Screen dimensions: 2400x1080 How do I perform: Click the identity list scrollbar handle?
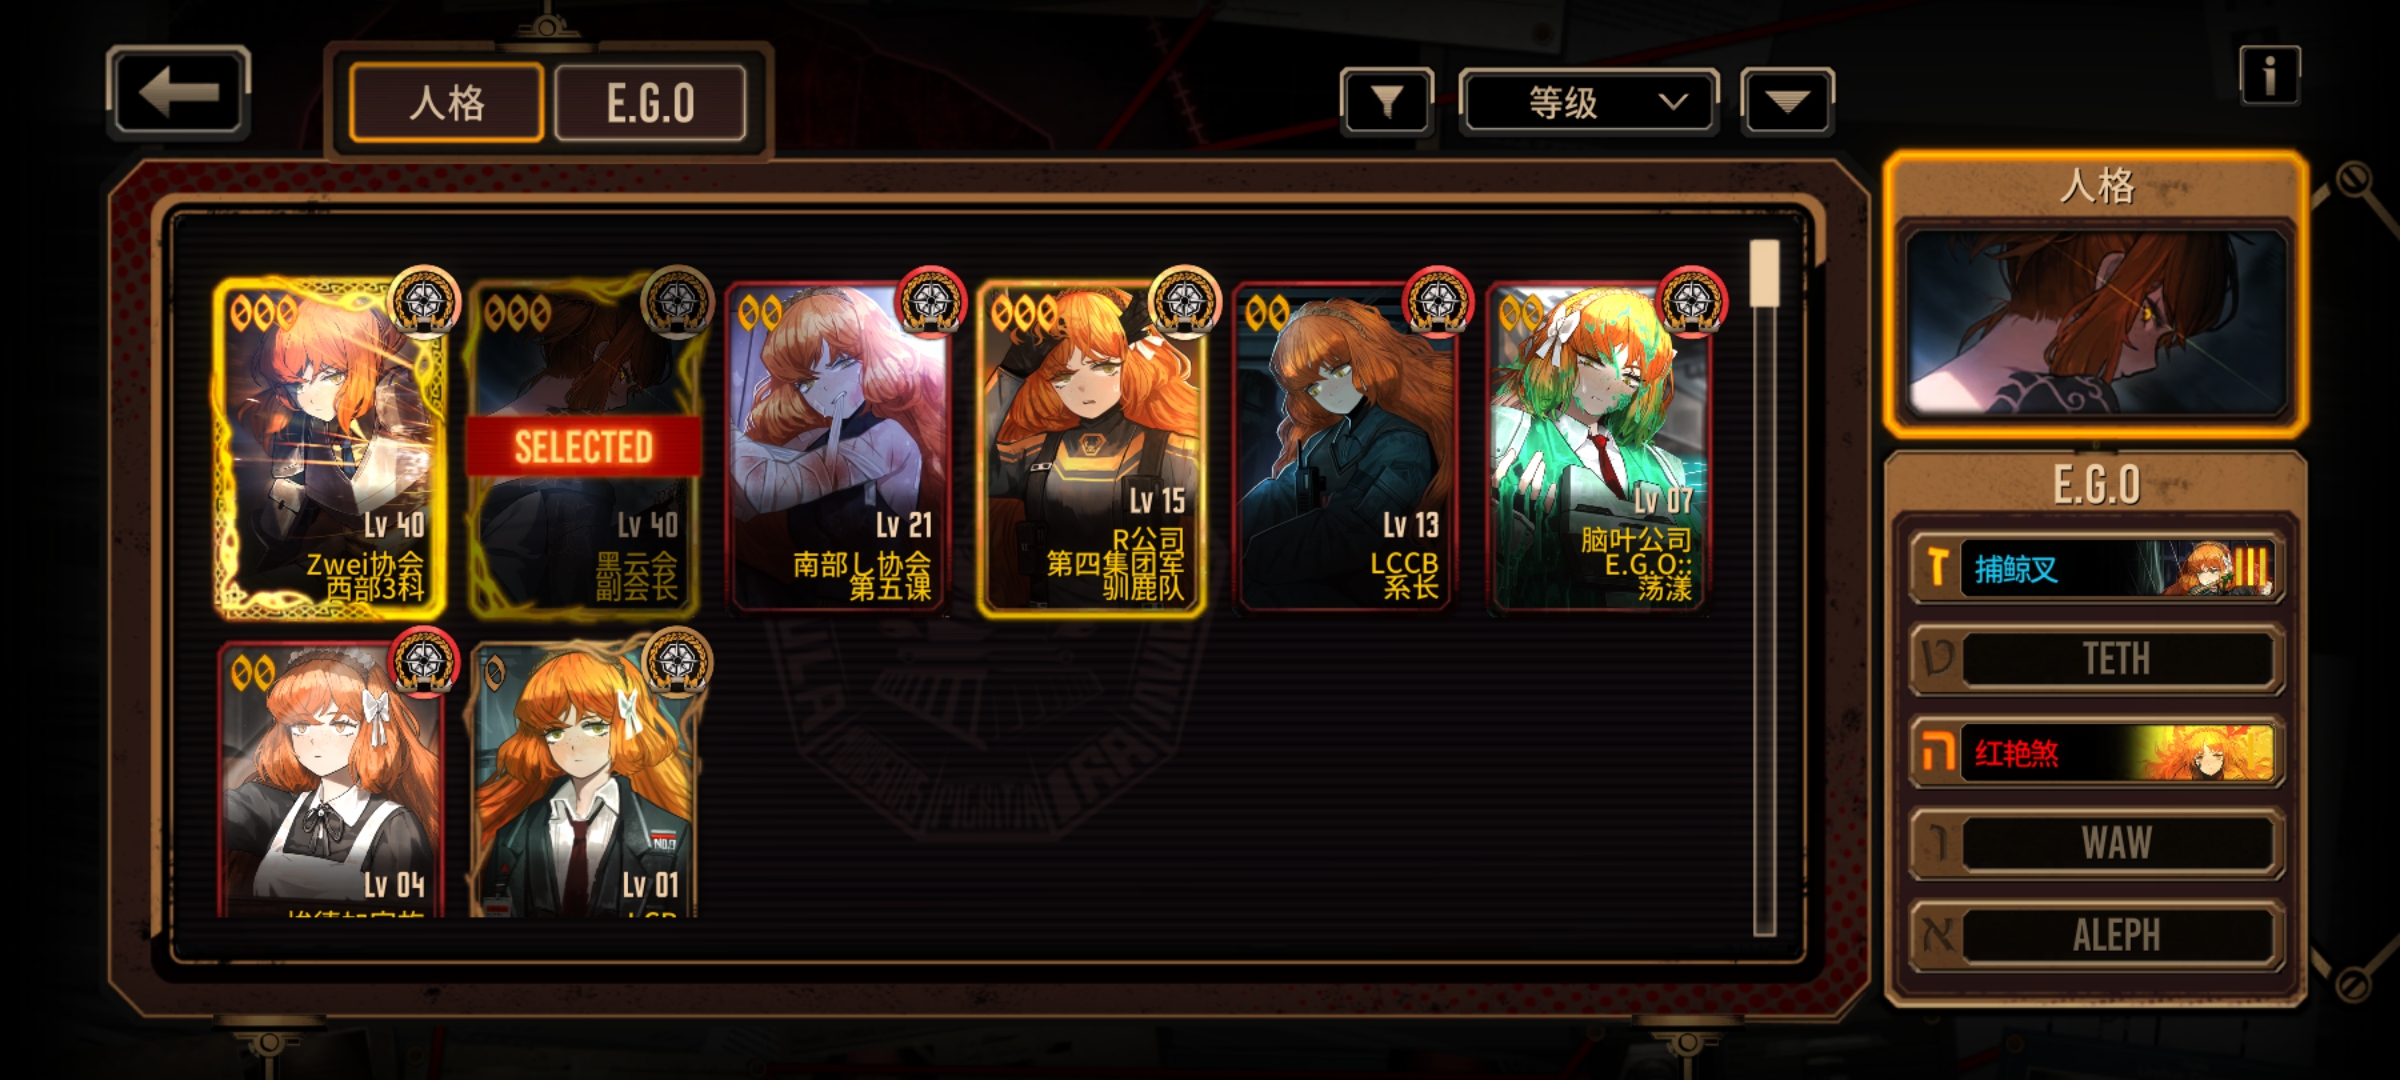point(1764,273)
